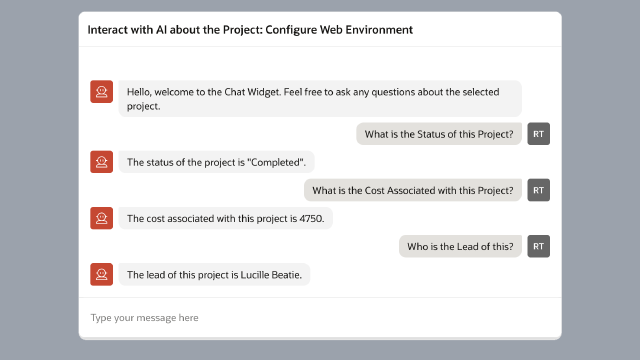Click the "cost is 4750" reply bubble
Viewport: 640px width, 360px height.
[x=225, y=218]
